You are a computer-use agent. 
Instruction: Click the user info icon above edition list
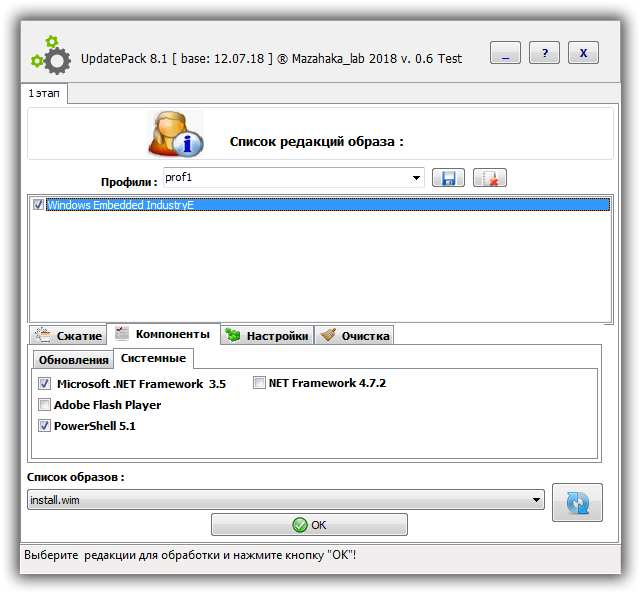click(176, 134)
